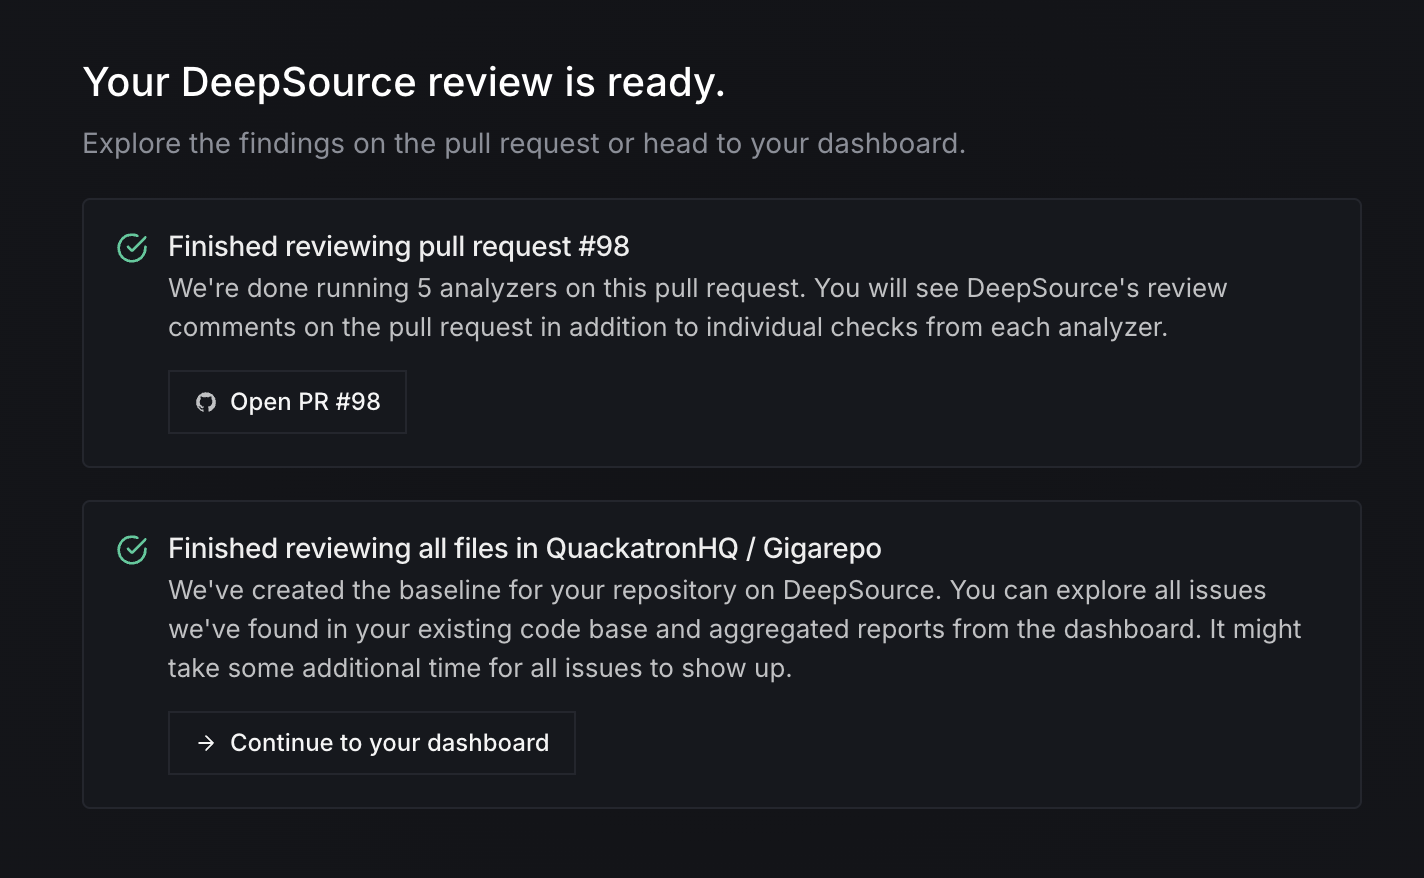Click 'DeepSource's review' in the first card text
The image size is (1424, 878).
(x=1096, y=289)
